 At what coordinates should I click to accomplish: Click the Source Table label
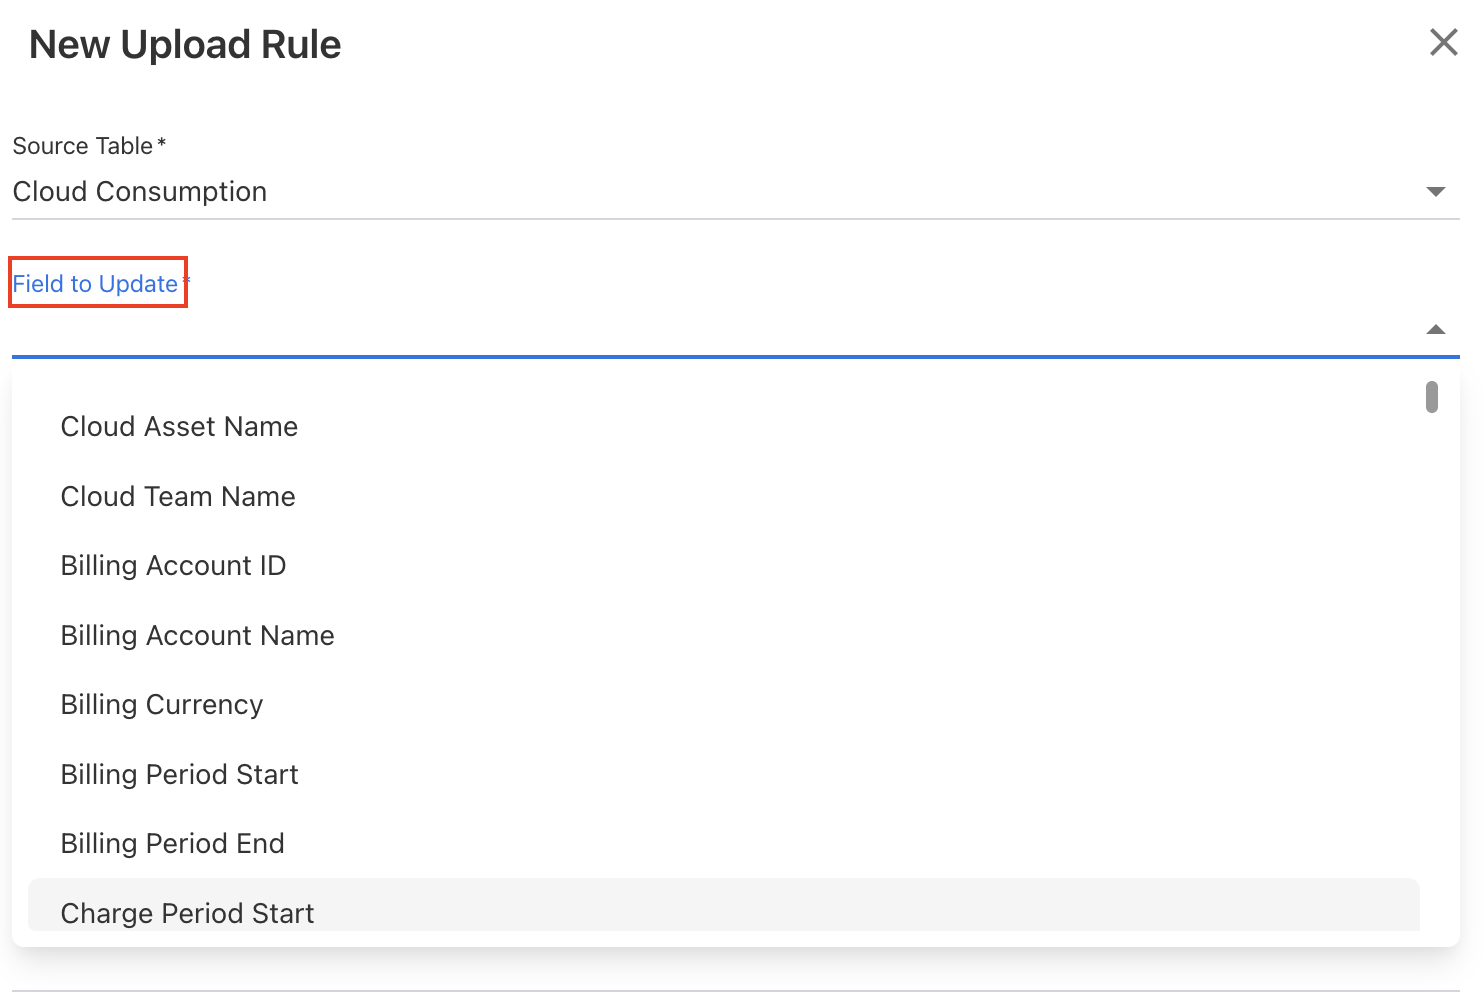[82, 146]
